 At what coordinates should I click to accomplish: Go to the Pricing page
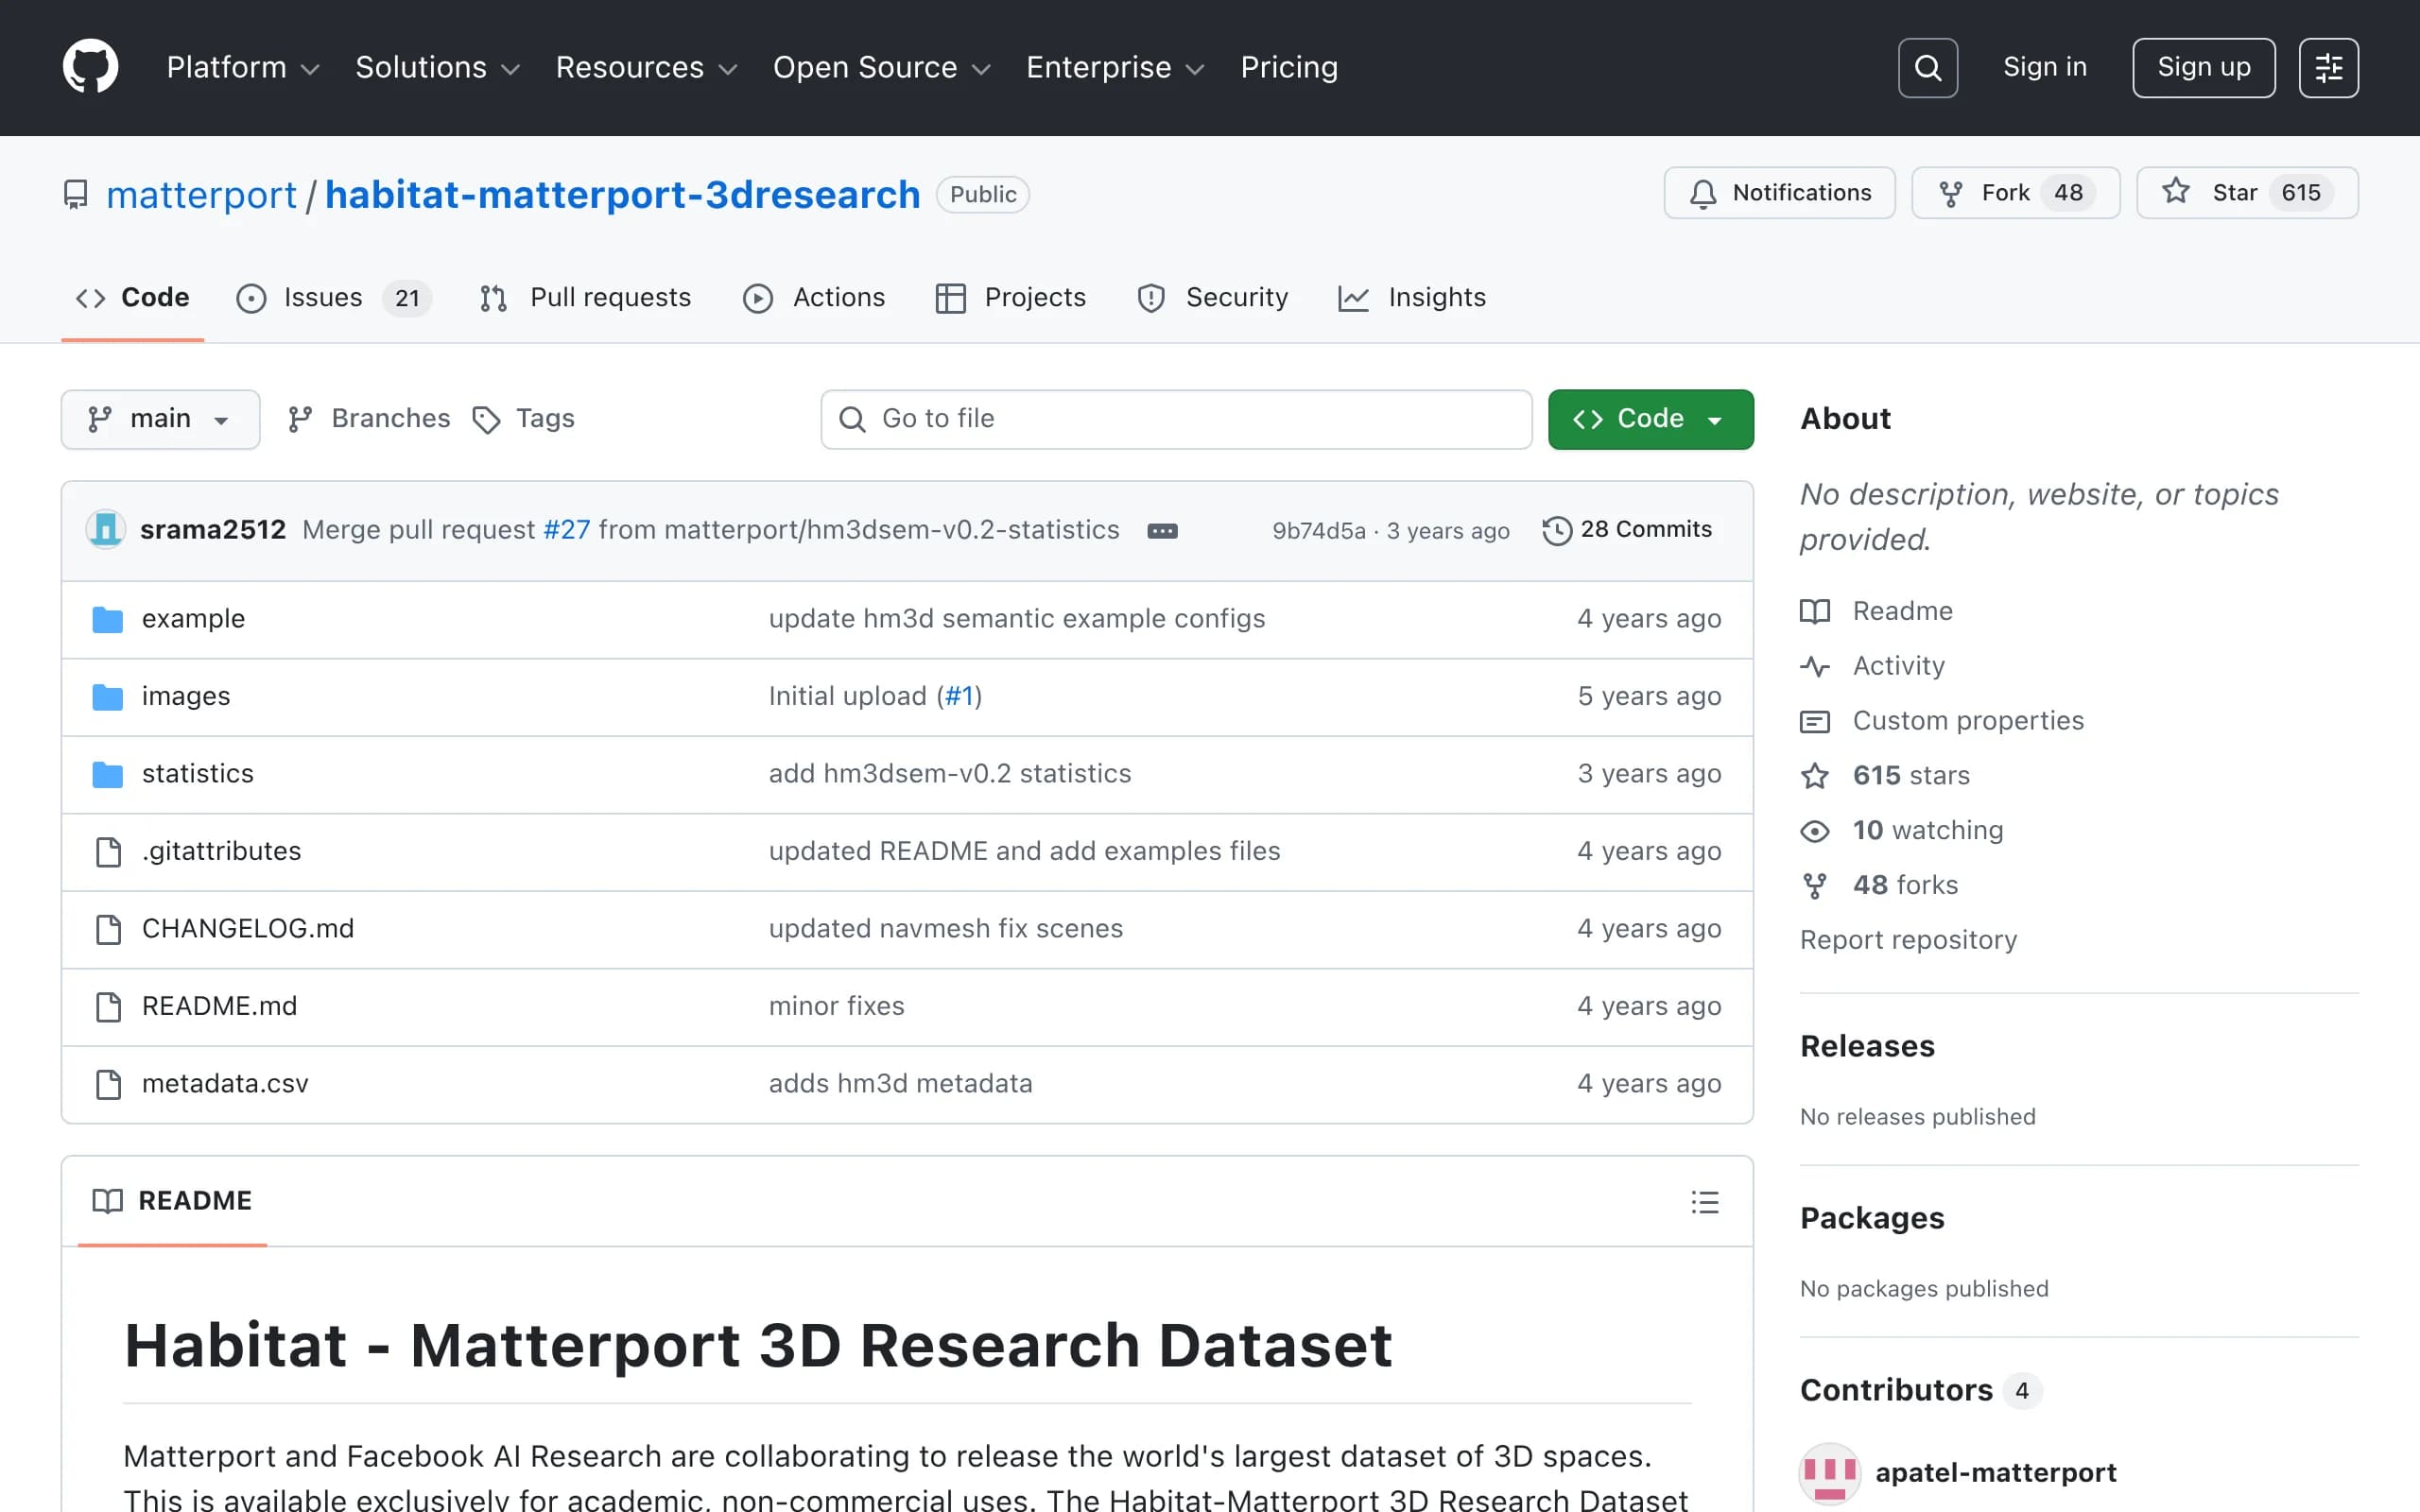click(x=1289, y=67)
